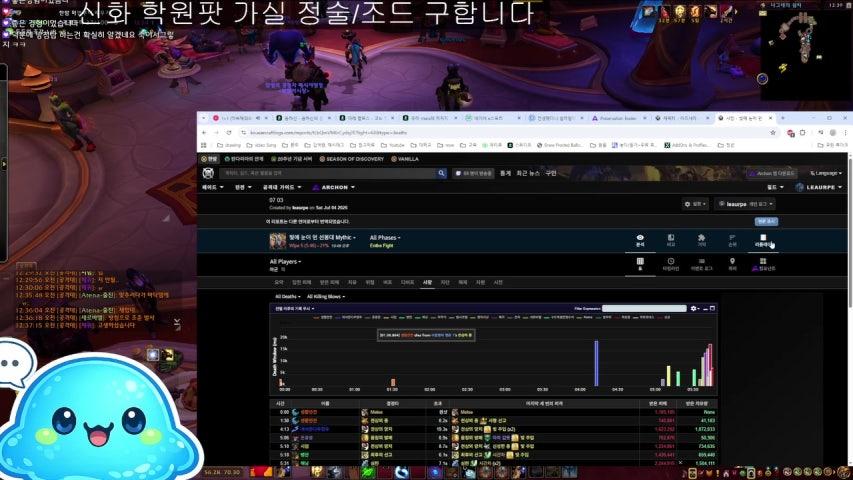This screenshot has width=853, height=480.
Task: Collapse the death chart panel
Action: click(706, 309)
